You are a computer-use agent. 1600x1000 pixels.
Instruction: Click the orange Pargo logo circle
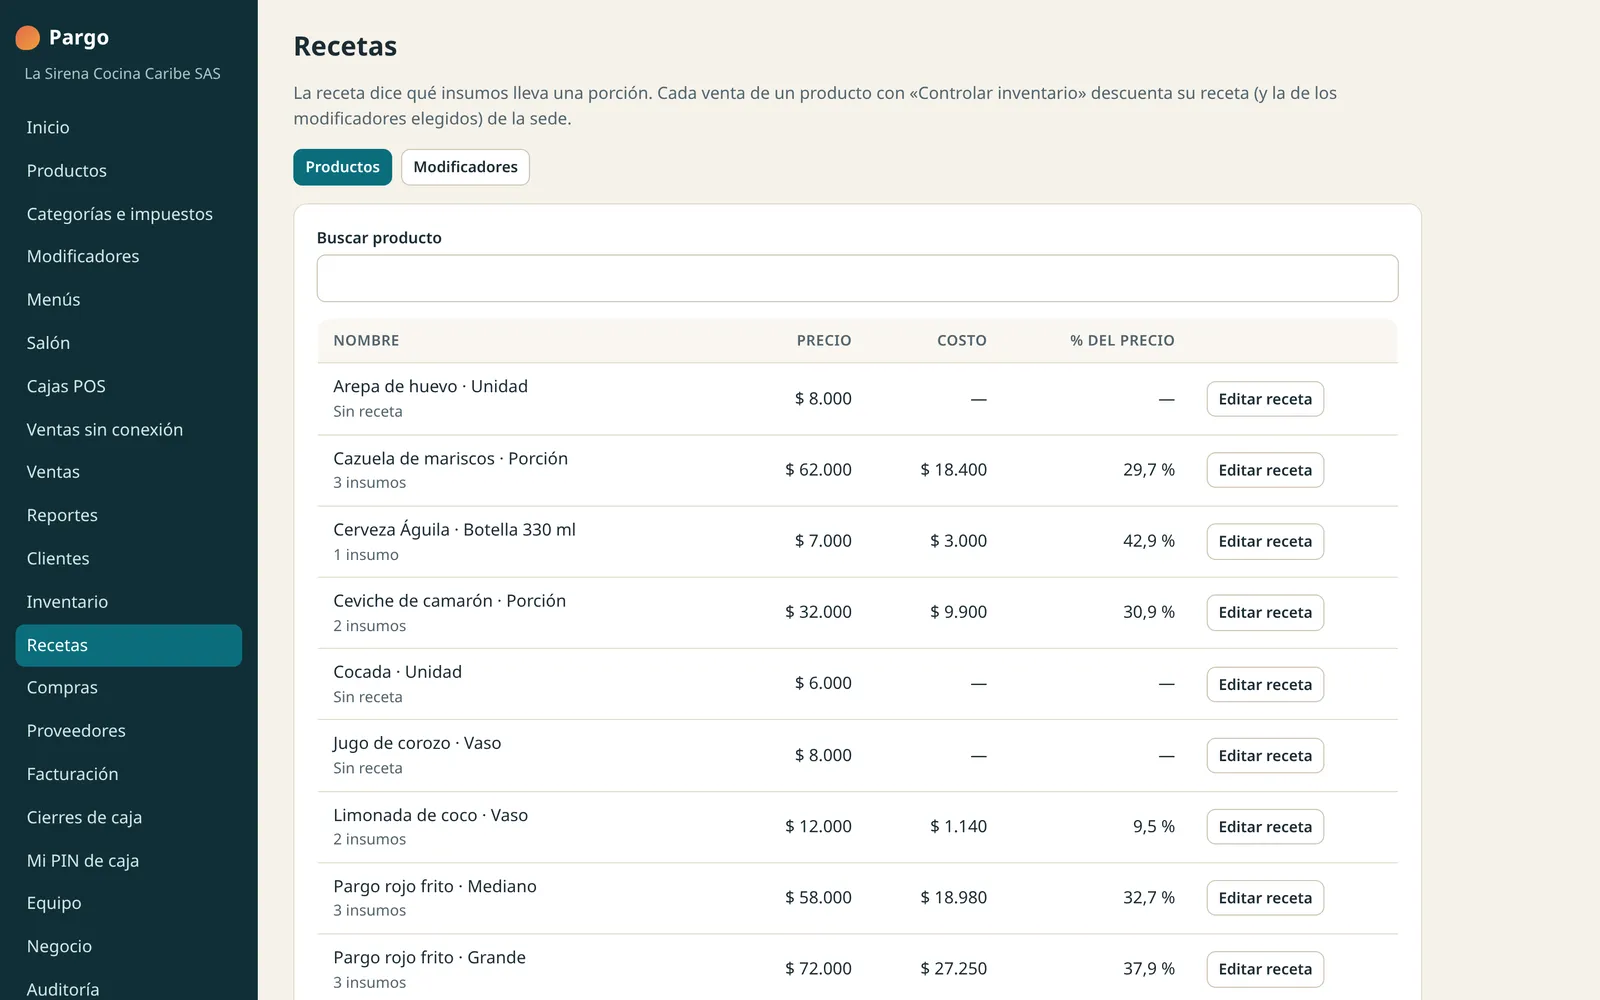click(x=28, y=38)
